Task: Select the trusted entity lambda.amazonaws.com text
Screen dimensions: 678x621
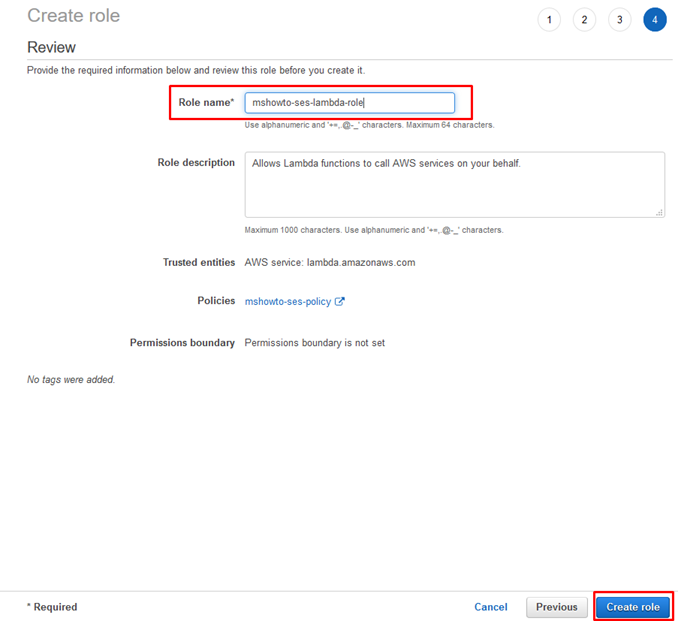Action: pyautogui.click(x=361, y=262)
